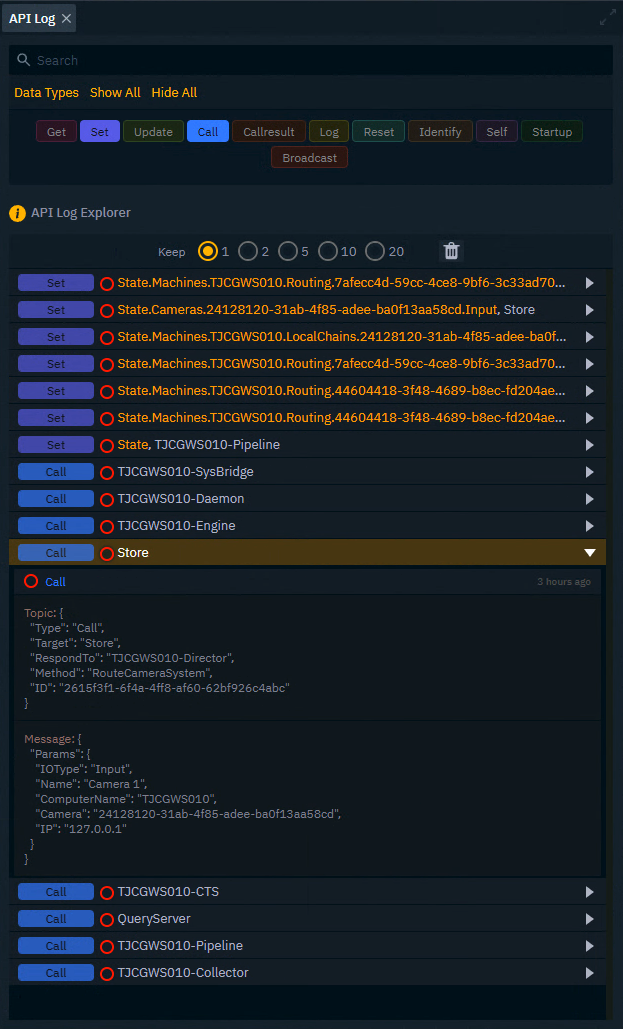Toggle the Reset data type filter
Viewport: 623px width, 1029px height.
(x=378, y=131)
